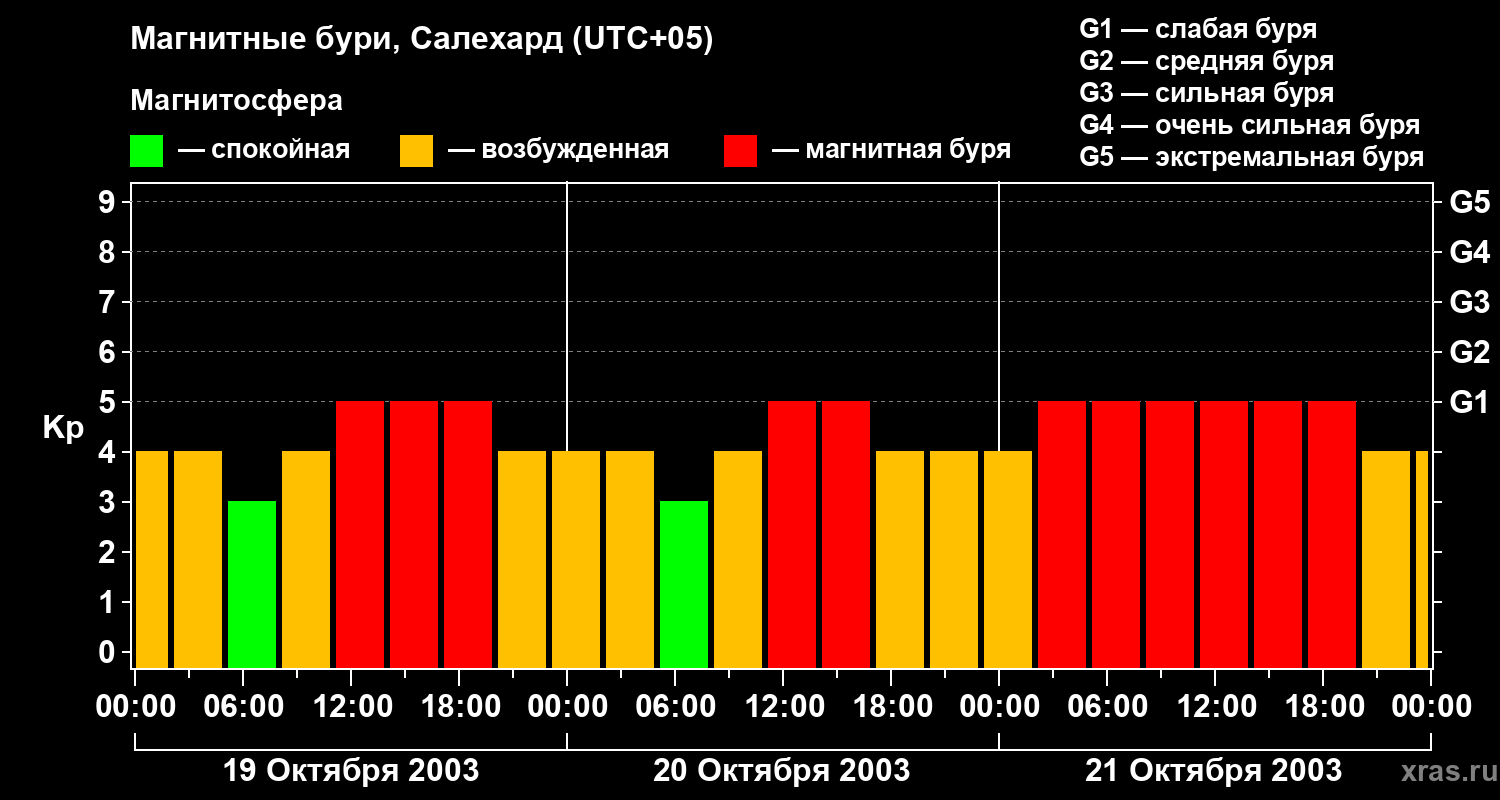Click the date label «20 Октября 2003»
This screenshot has width=1500, height=800.
click(x=782, y=770)
